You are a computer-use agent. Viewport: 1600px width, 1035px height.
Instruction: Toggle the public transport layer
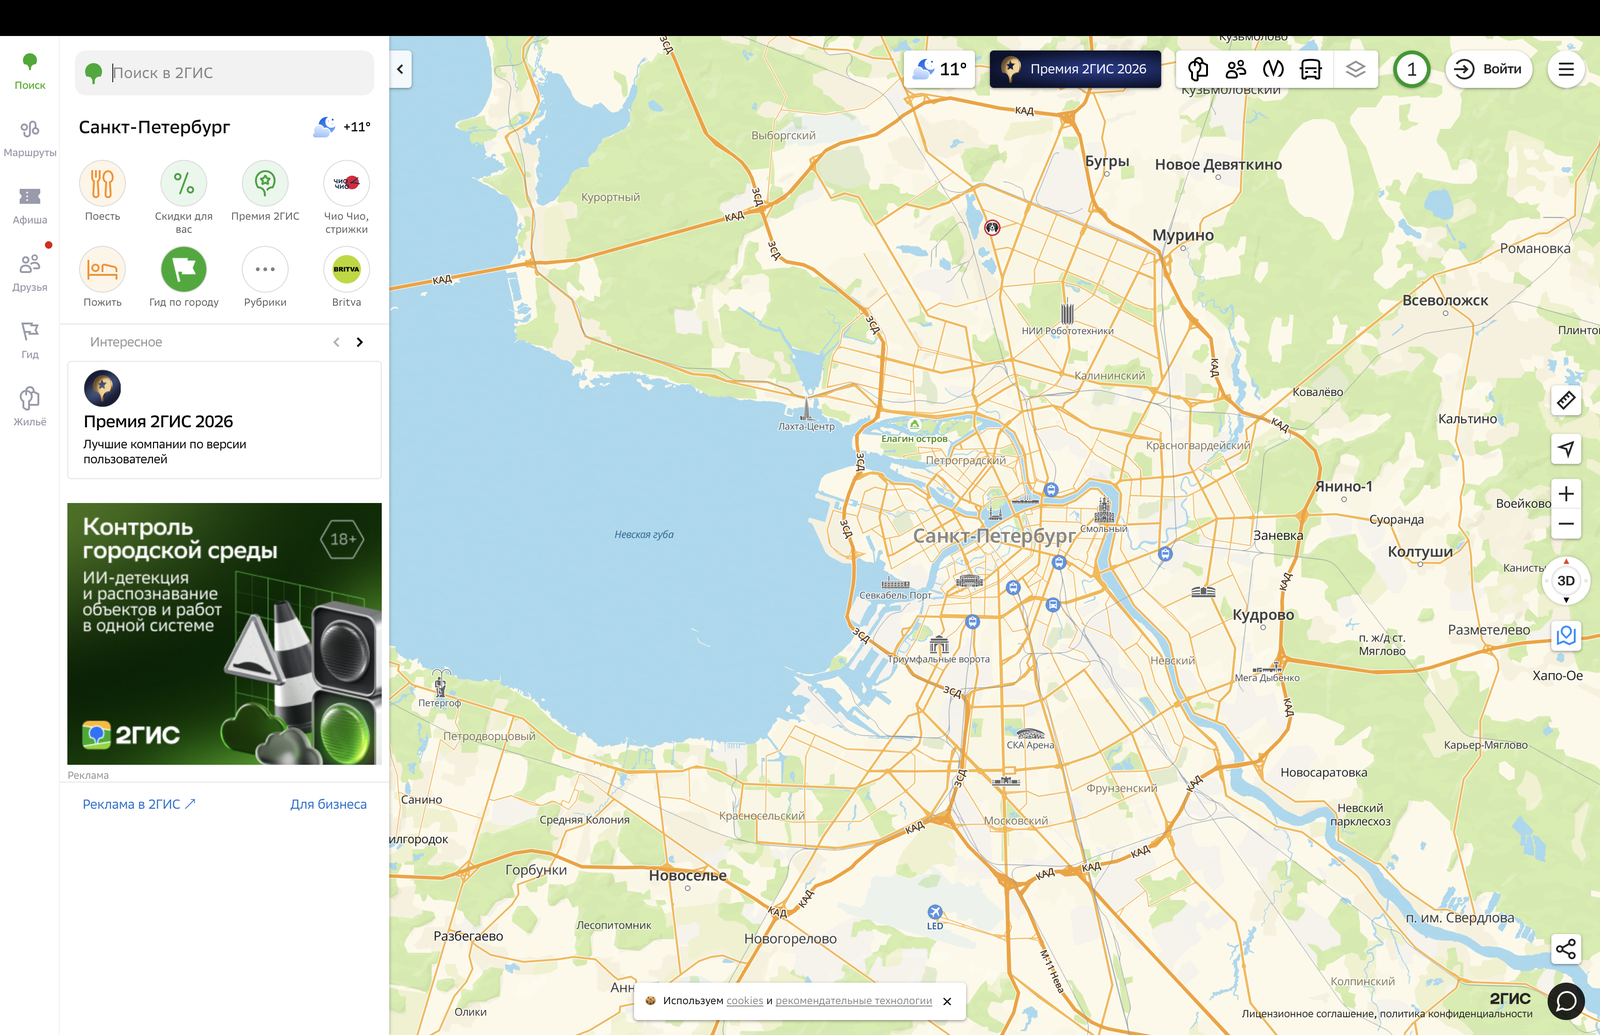coord(1311,69)
